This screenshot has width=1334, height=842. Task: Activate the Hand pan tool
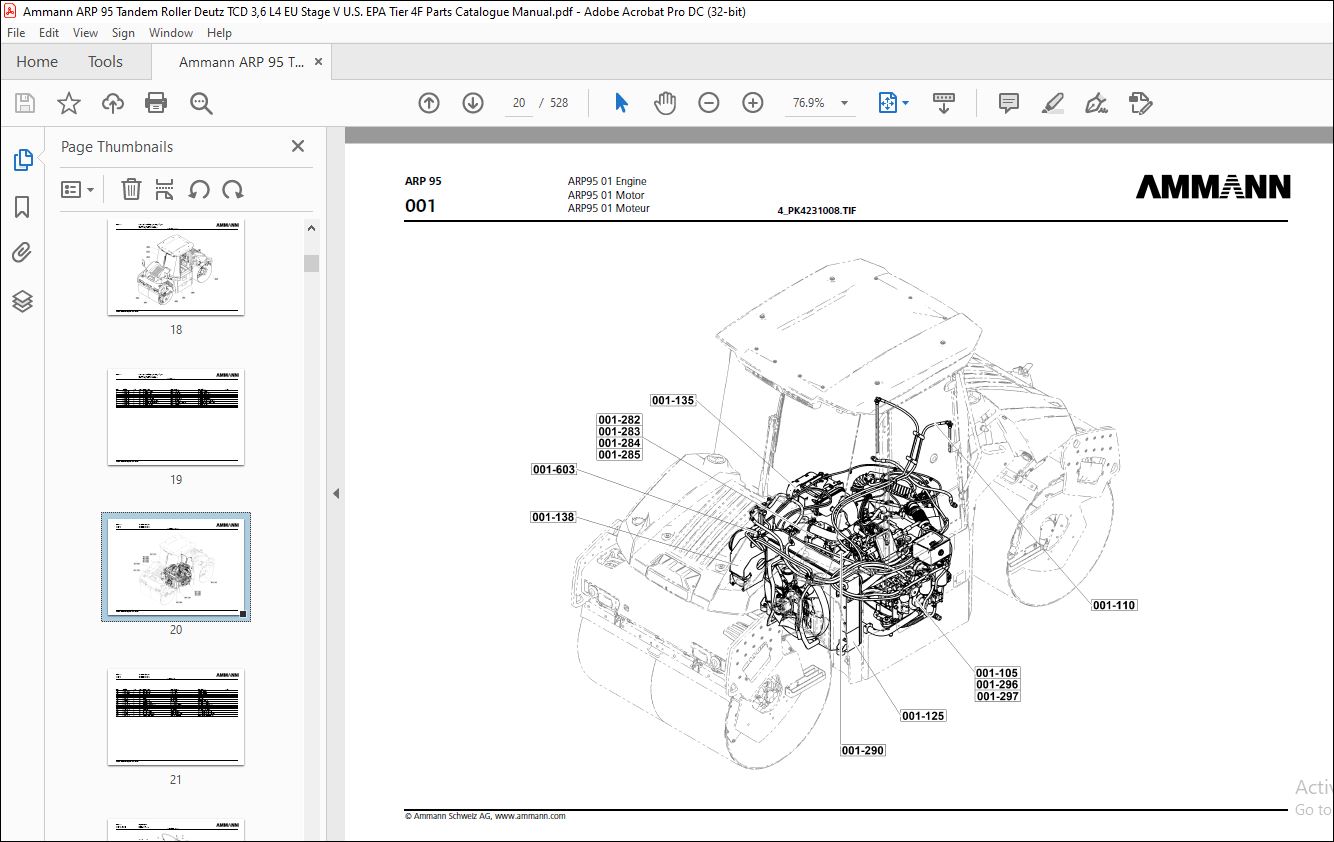[665, 103]
